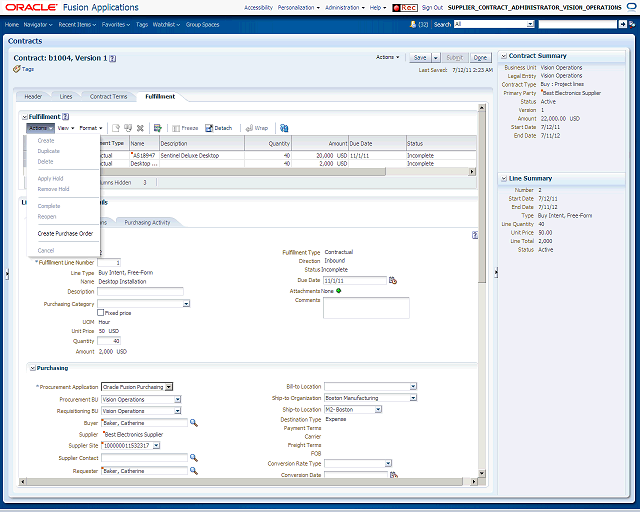Collapse the Line Summary panel

(504, 178)
